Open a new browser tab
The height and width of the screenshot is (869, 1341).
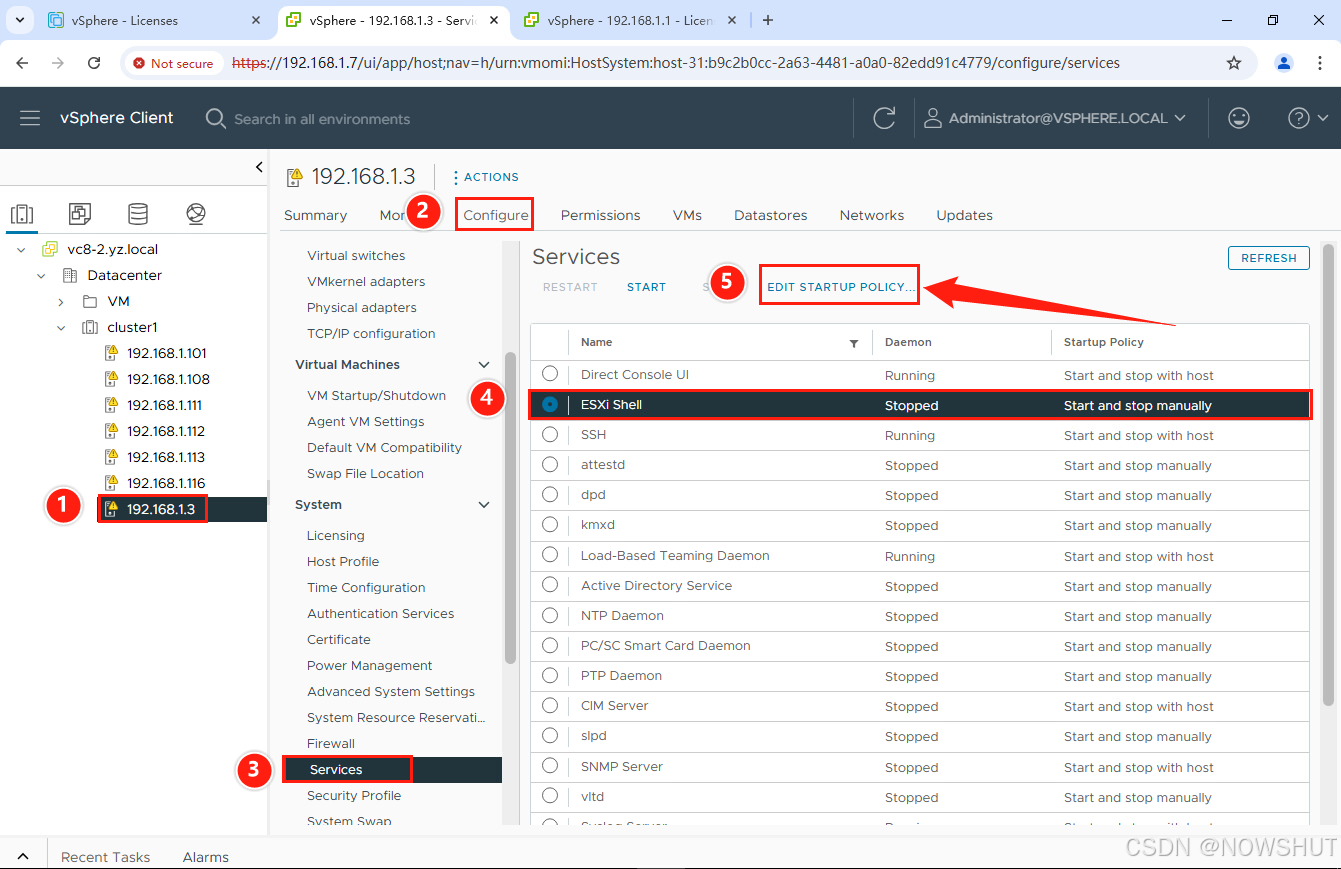(x=768, y=20)
